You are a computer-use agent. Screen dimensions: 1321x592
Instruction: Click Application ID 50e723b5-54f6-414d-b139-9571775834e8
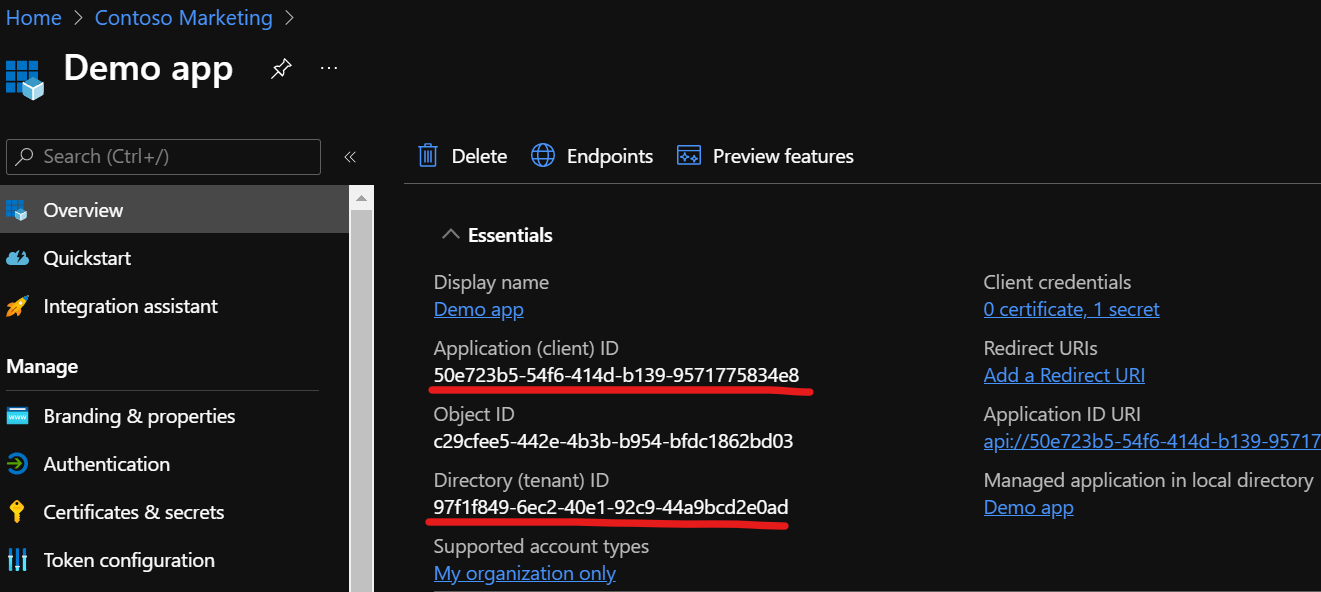(x=616, y=375)
